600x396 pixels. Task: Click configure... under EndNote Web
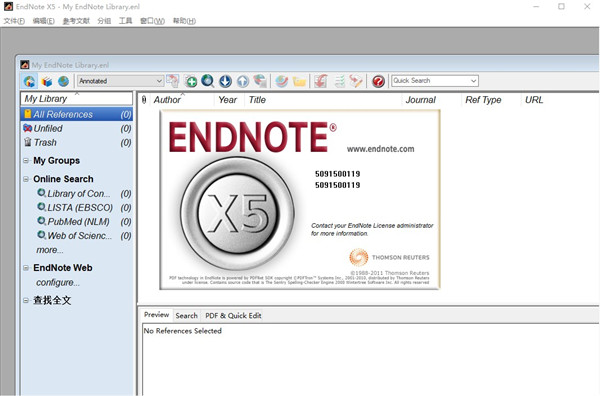[x=58, y=283]
